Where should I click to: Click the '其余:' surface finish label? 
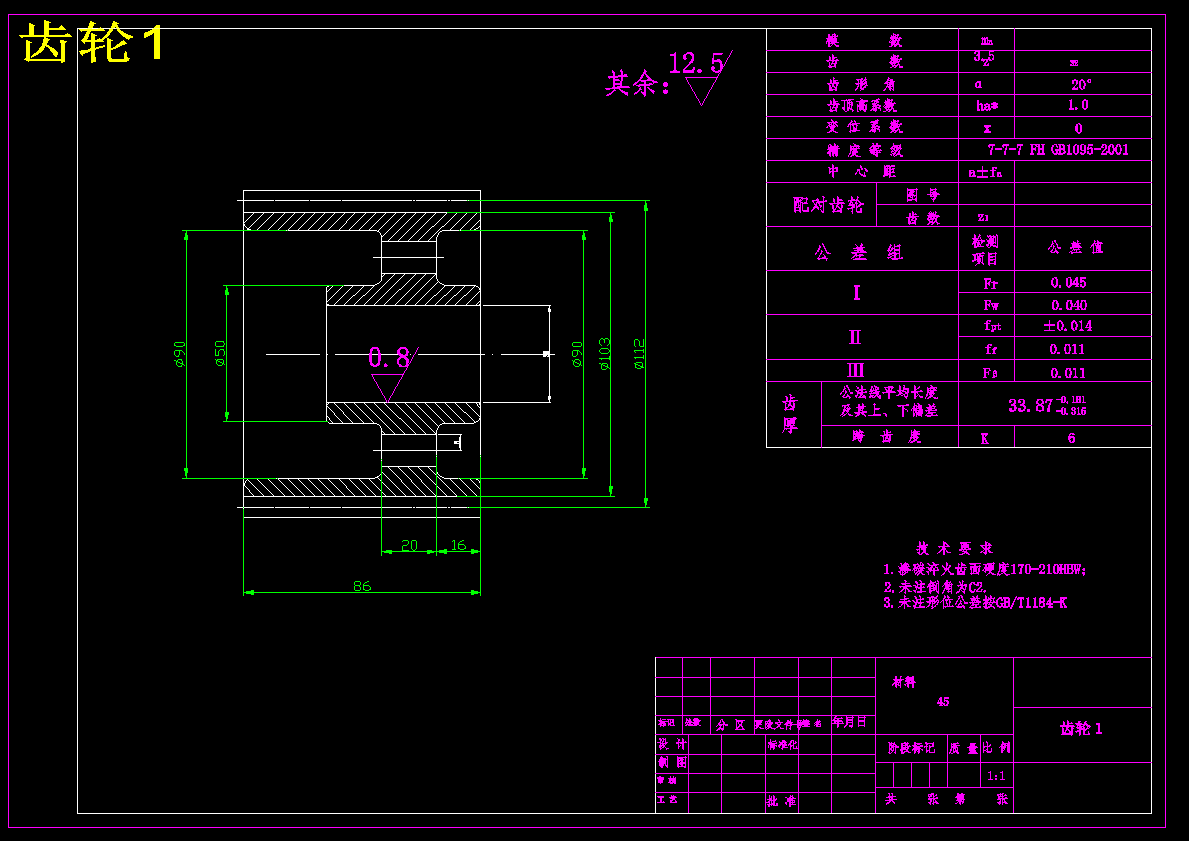(x=638, y=83)
